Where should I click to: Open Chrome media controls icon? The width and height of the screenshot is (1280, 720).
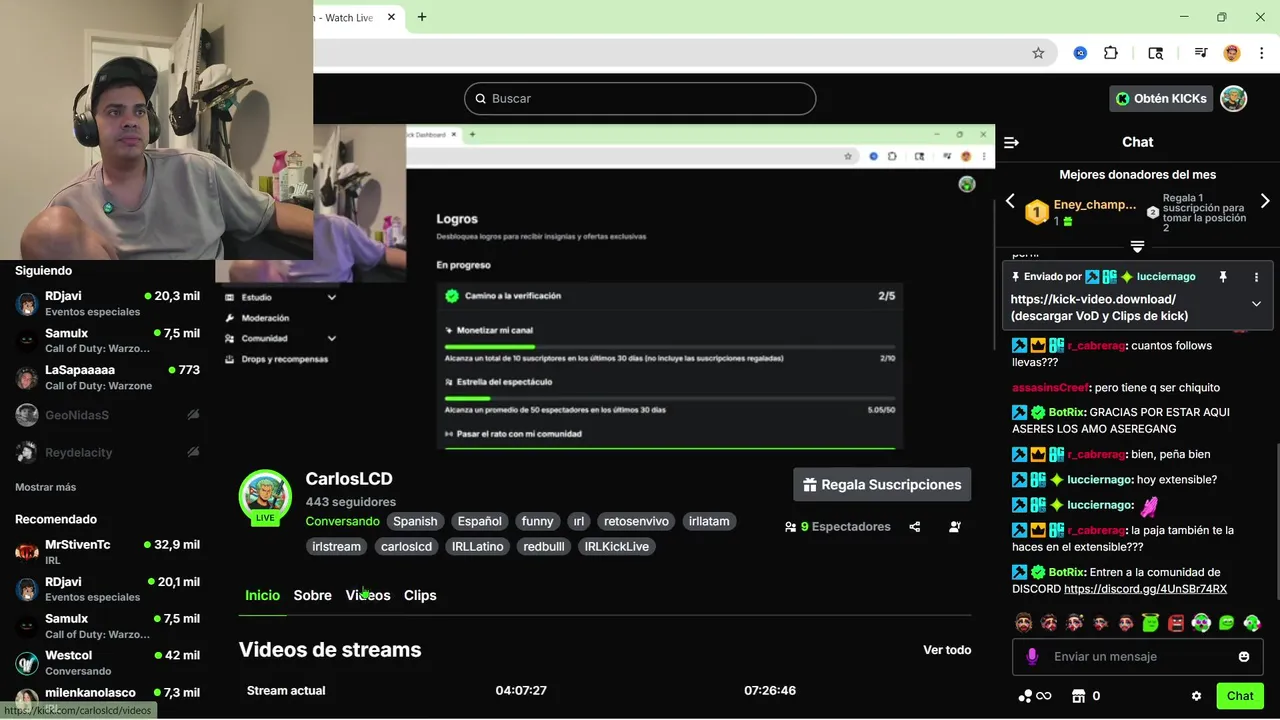pos(1201,53)
